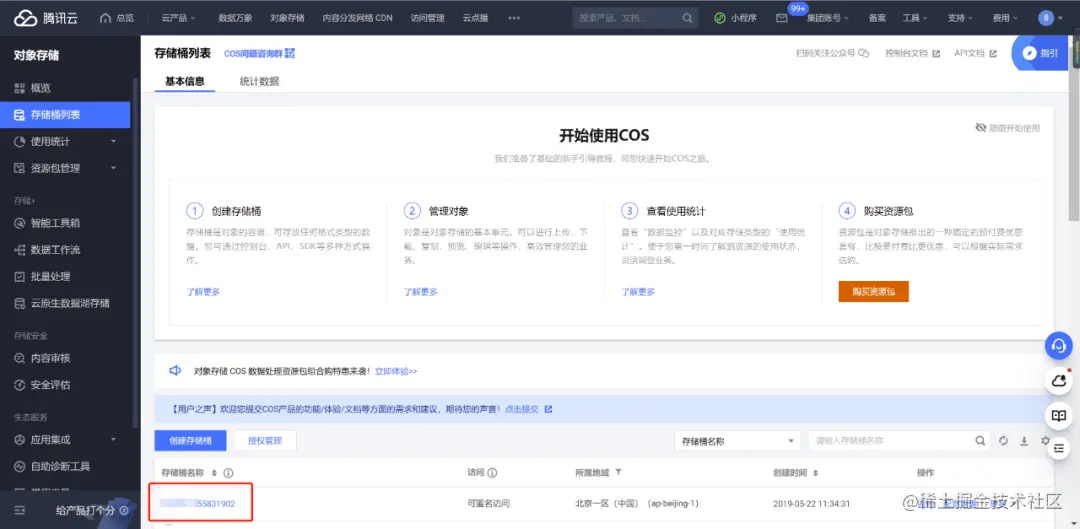Filter by 所属地域 funnel icon

[x=619, y=473]
